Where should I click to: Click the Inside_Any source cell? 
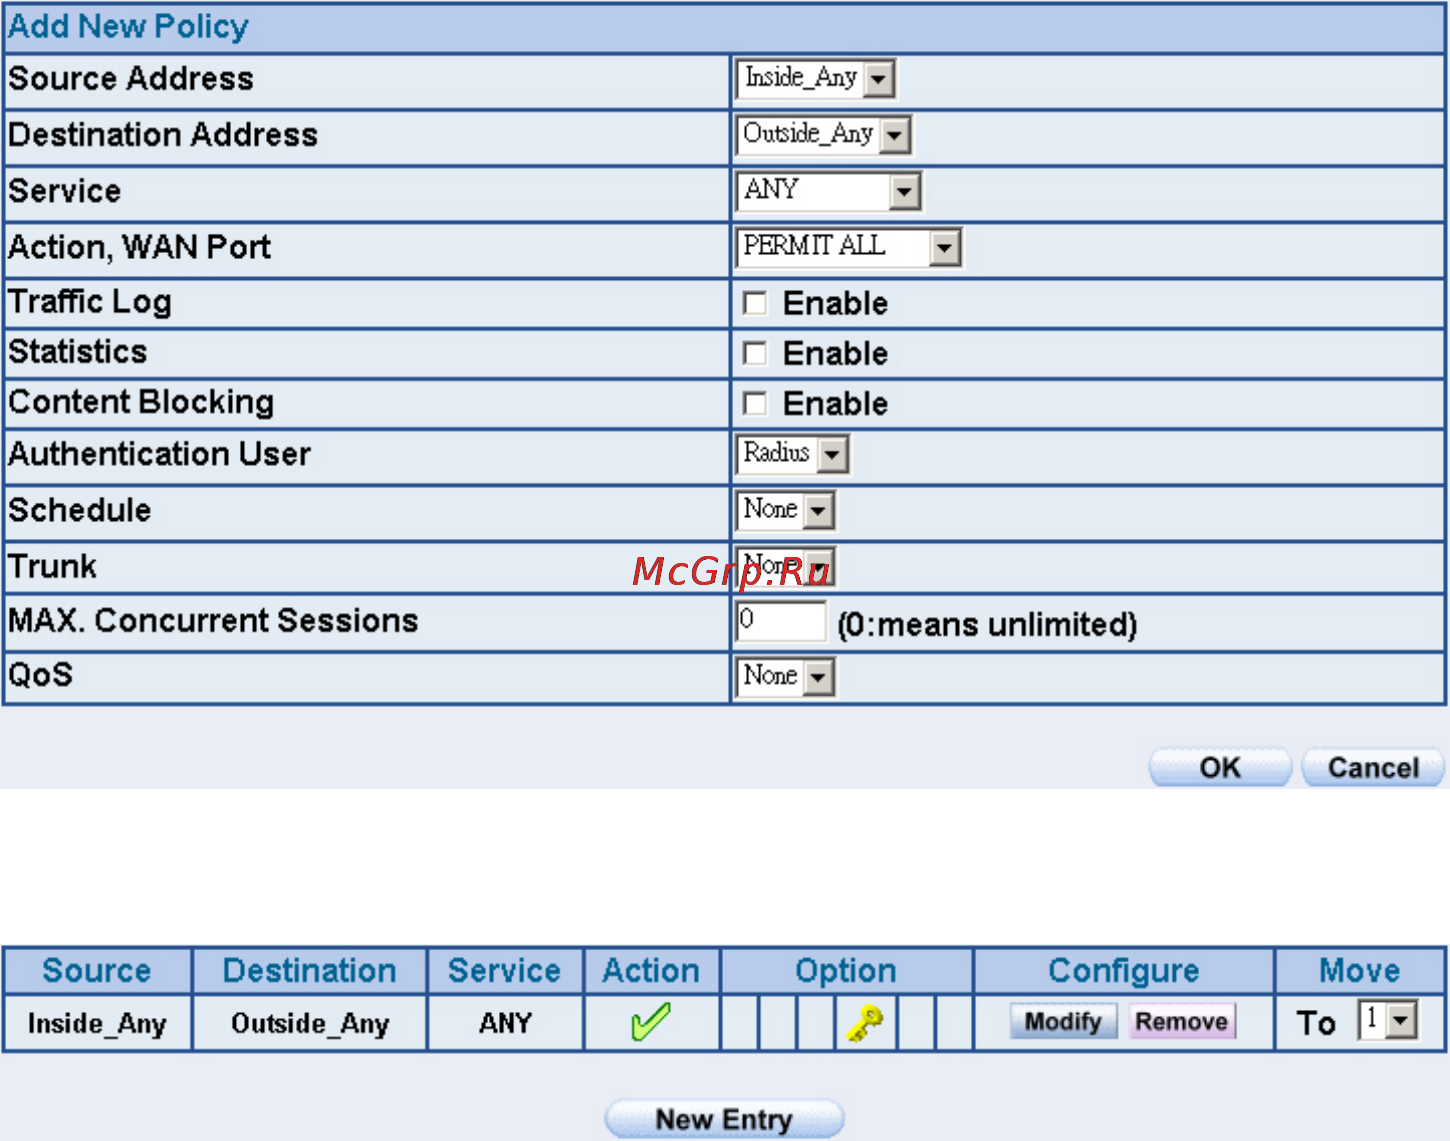[x=97, y=1023]
